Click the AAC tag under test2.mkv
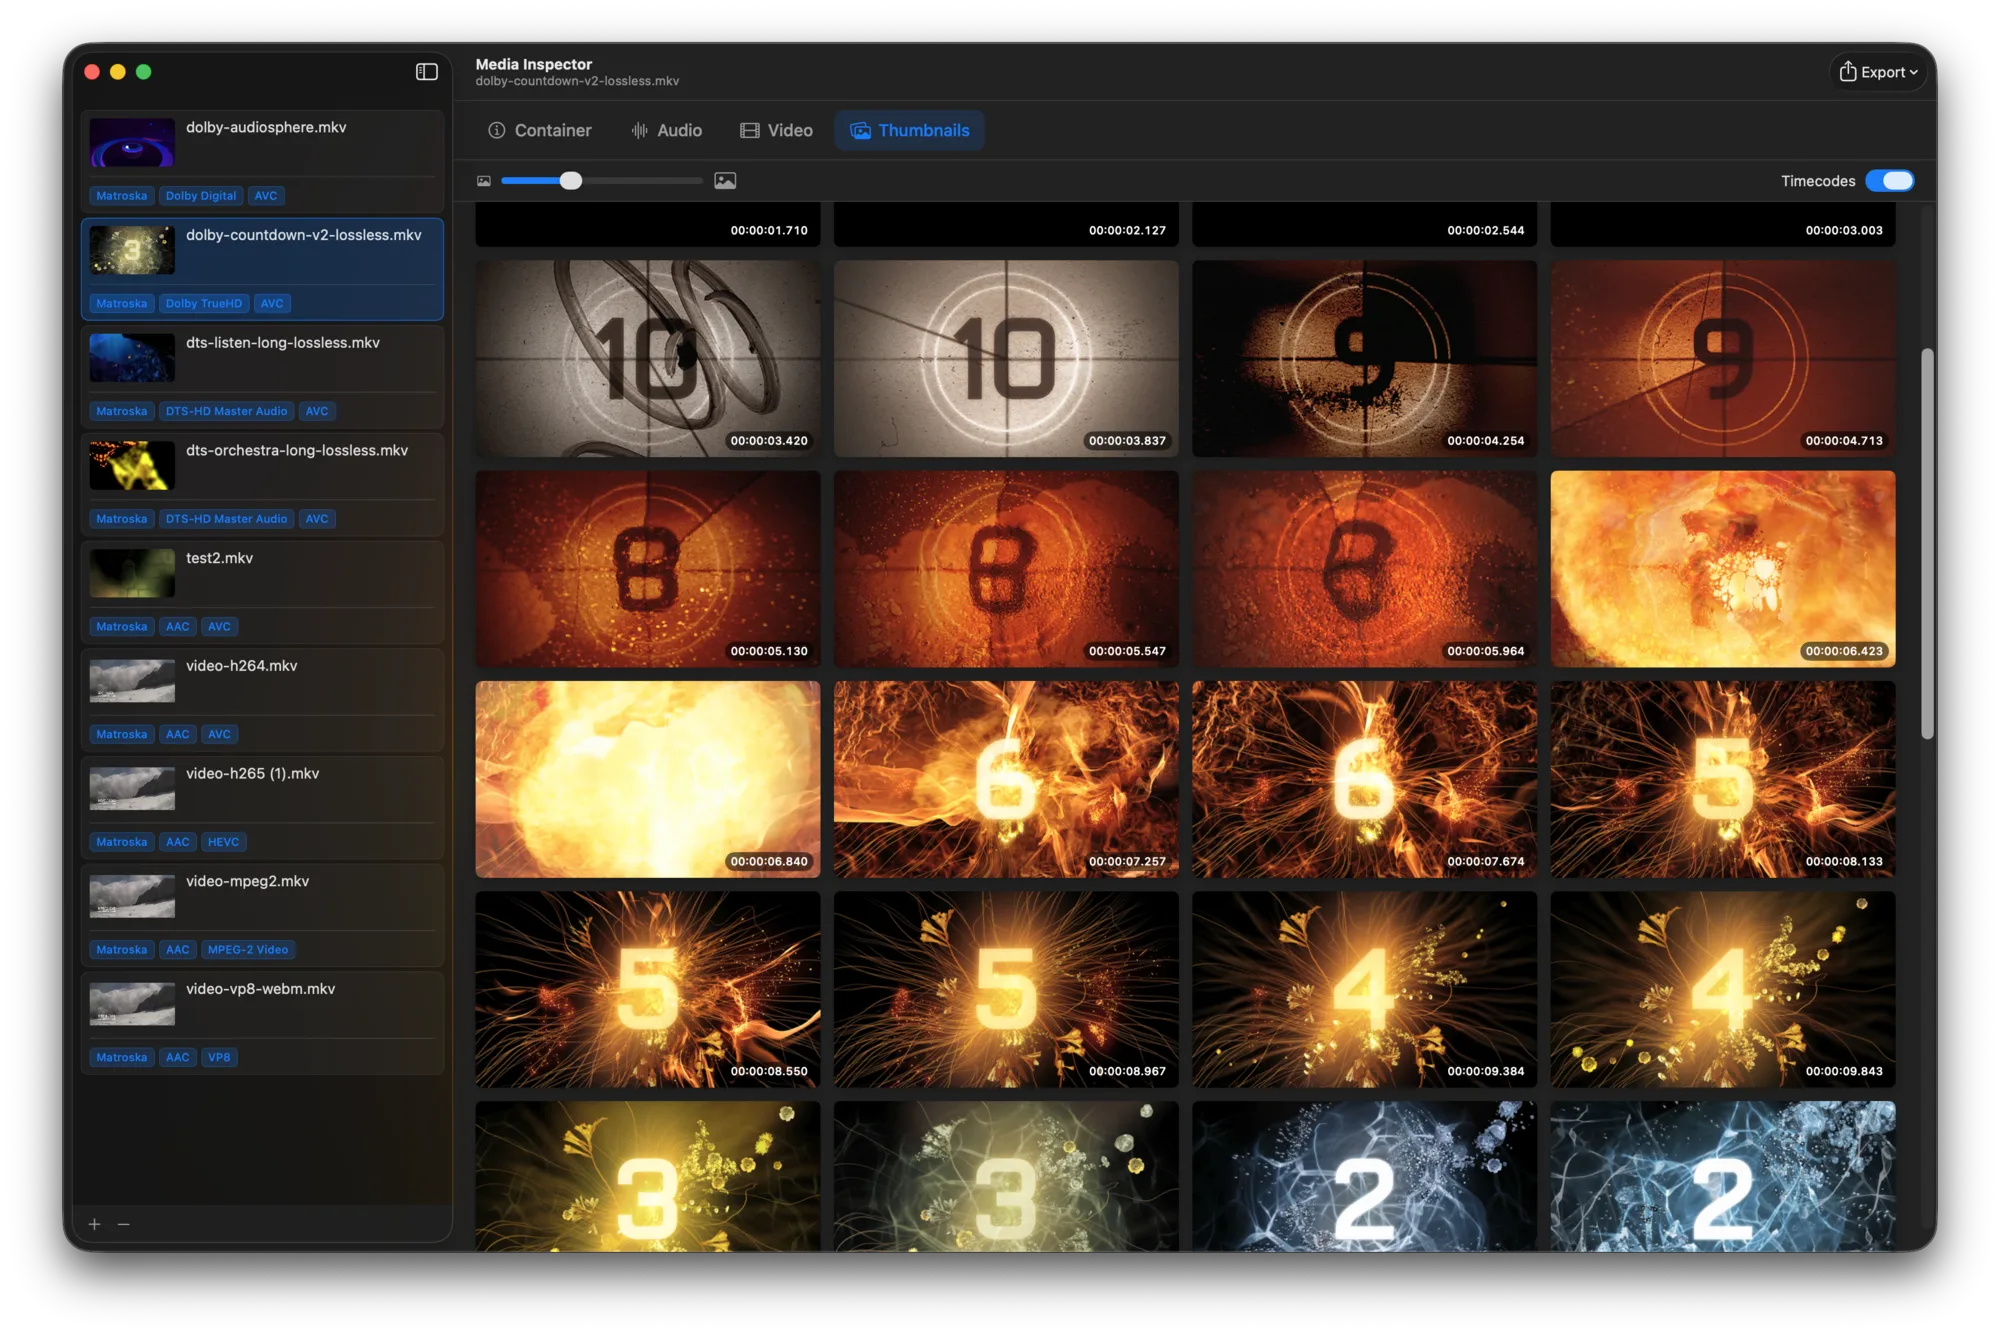Screen dimensions: 2000x1335 178,627
